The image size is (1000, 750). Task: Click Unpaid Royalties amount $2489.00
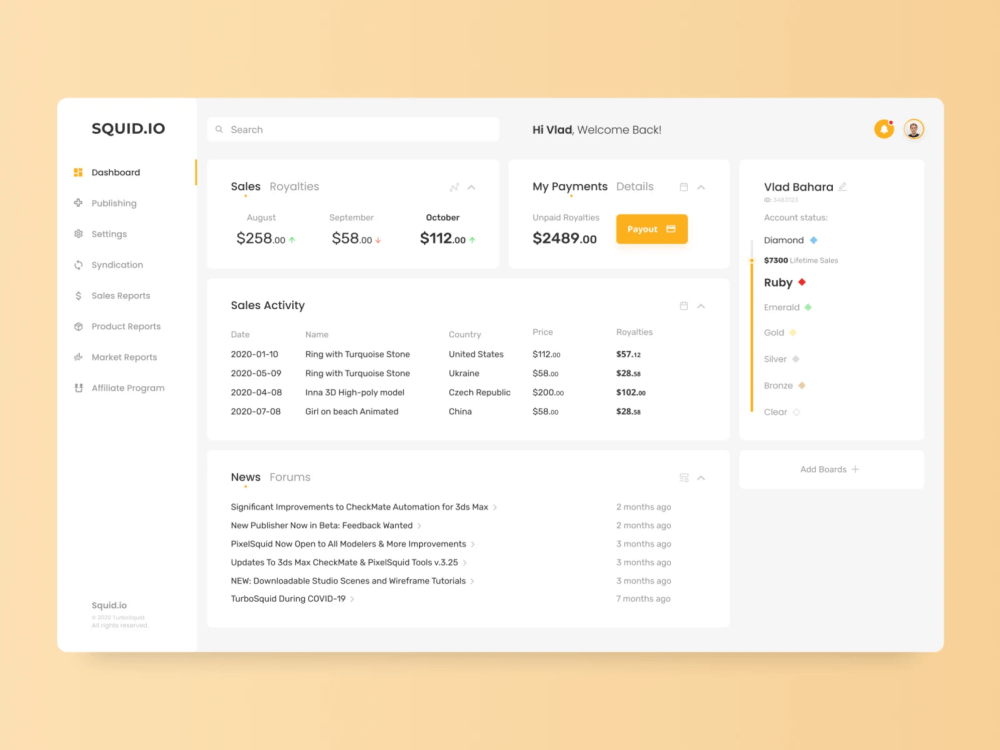tap(564, 239)
